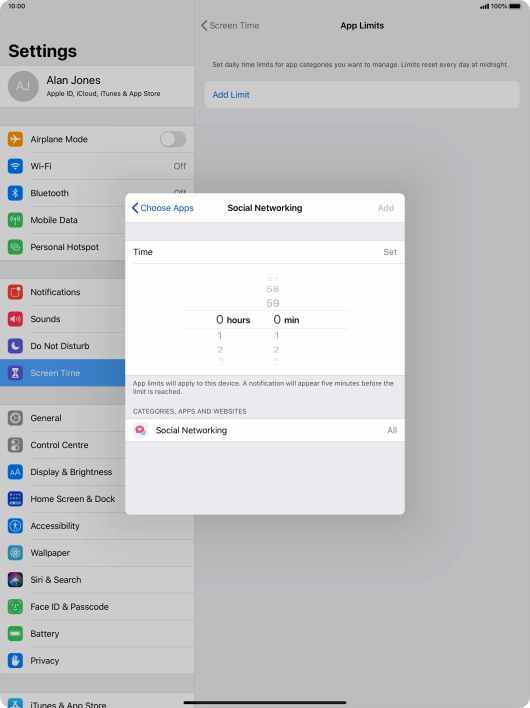This screenshot has width=530, height=708.
Task: Tap the General gear icon
Action: tap(15, 418)
